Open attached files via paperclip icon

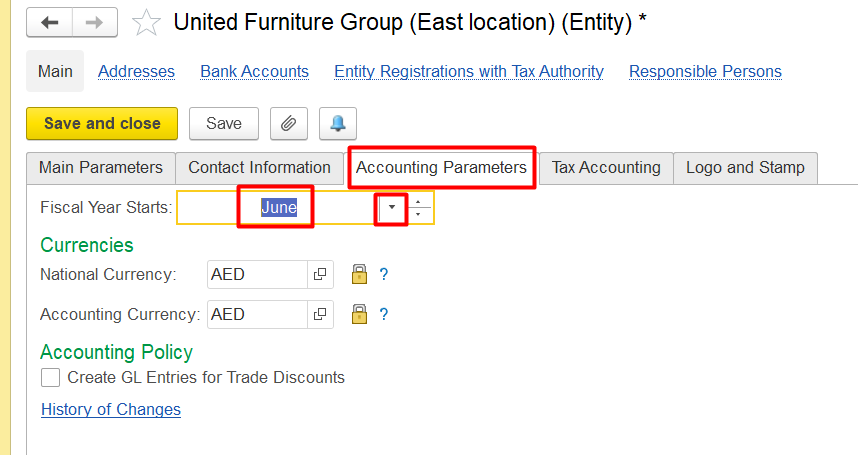pos(289,124)
